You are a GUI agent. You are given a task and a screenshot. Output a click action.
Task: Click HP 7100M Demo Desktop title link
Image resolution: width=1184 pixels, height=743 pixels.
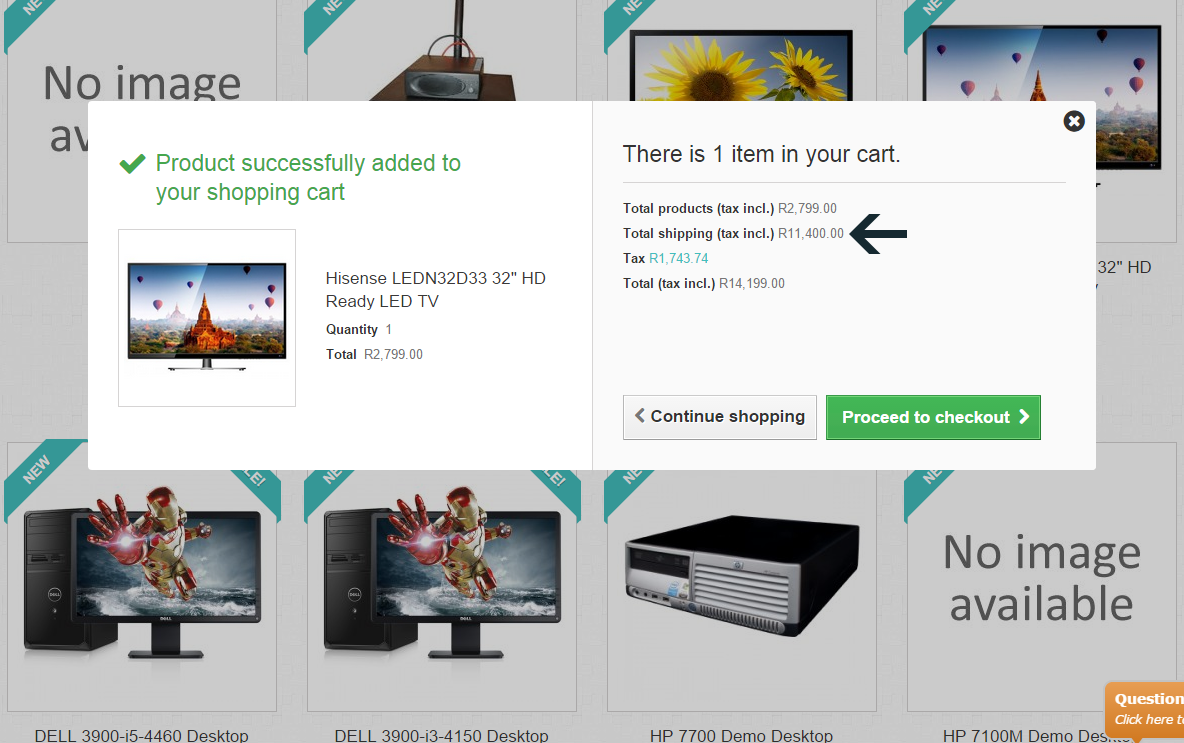pyautogui.click(x=1036, y=735)
